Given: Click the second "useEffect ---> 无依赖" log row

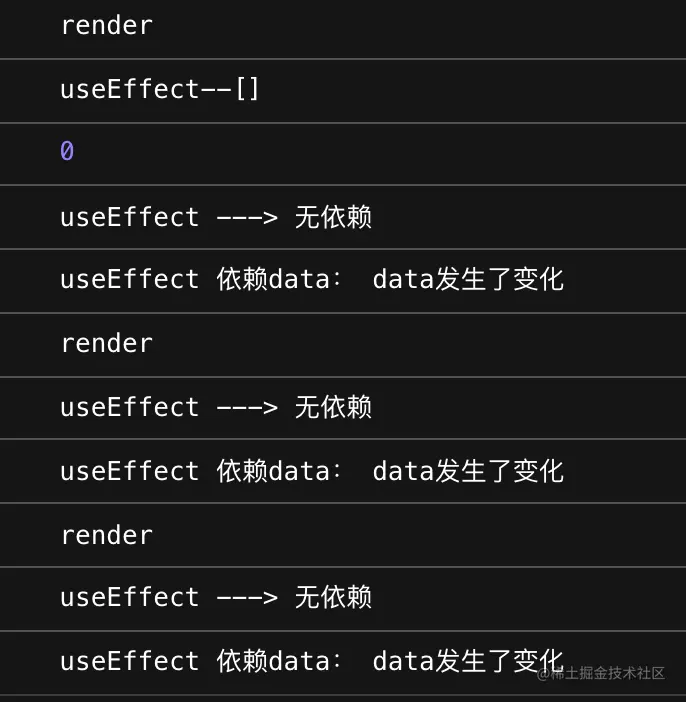Looking at the screenshot, I should tap(216, 407).
